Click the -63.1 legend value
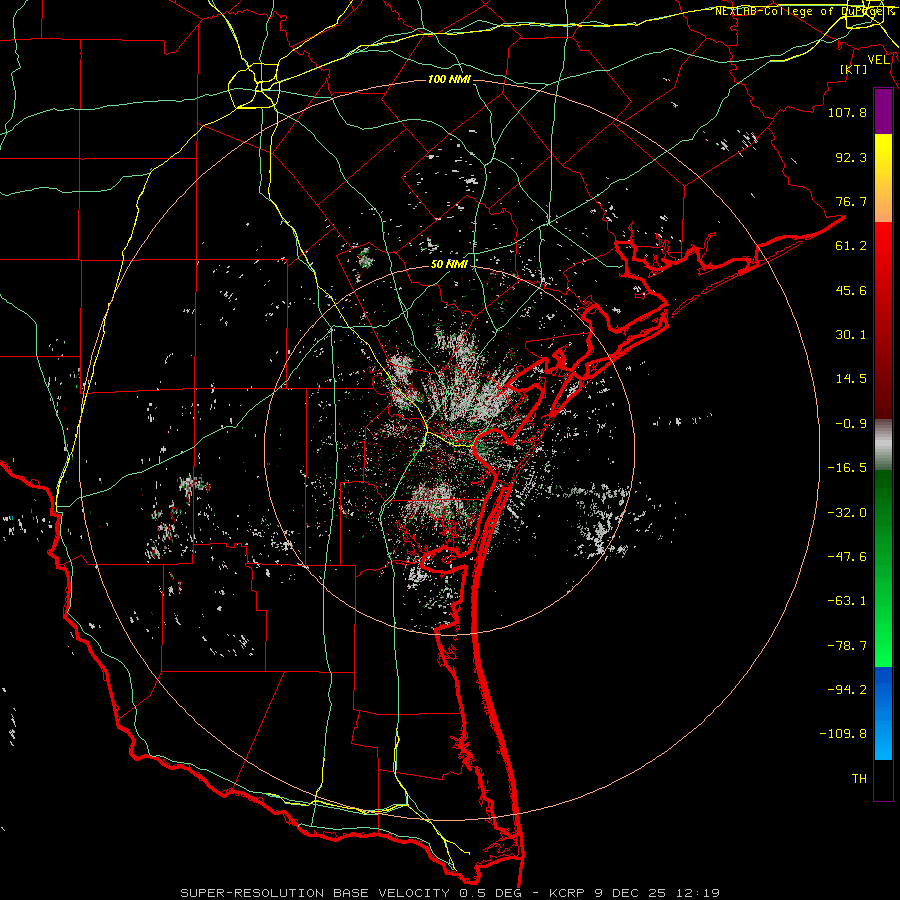This screenshot has height=900, width=900. (x=847, y=601)
